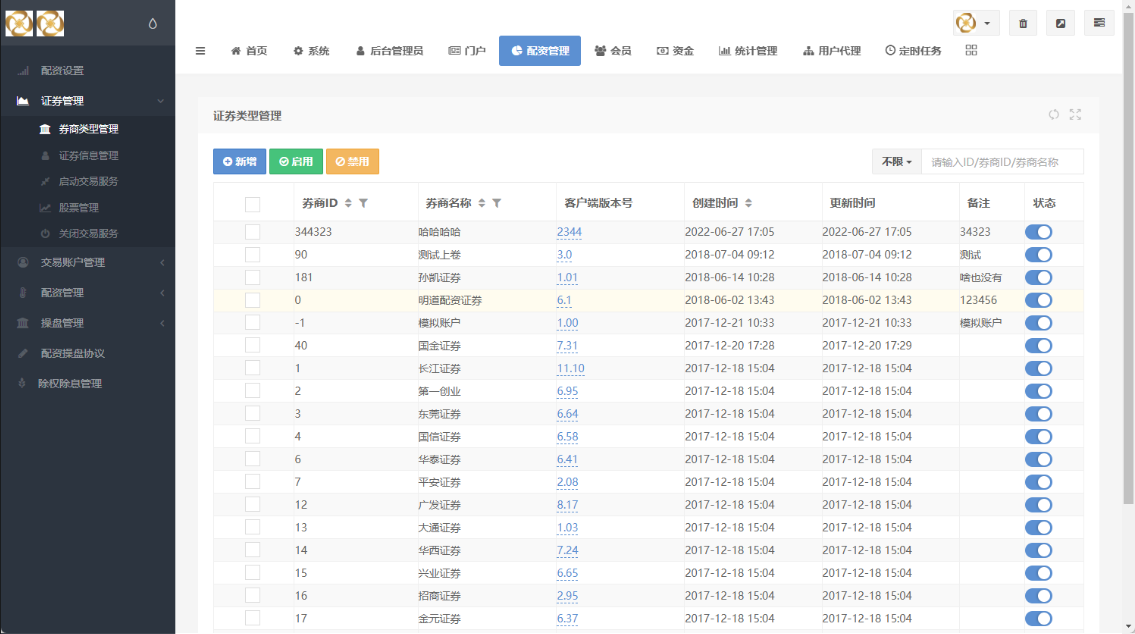Expand the 操盘管理 sidebar section

pos(88,323)
